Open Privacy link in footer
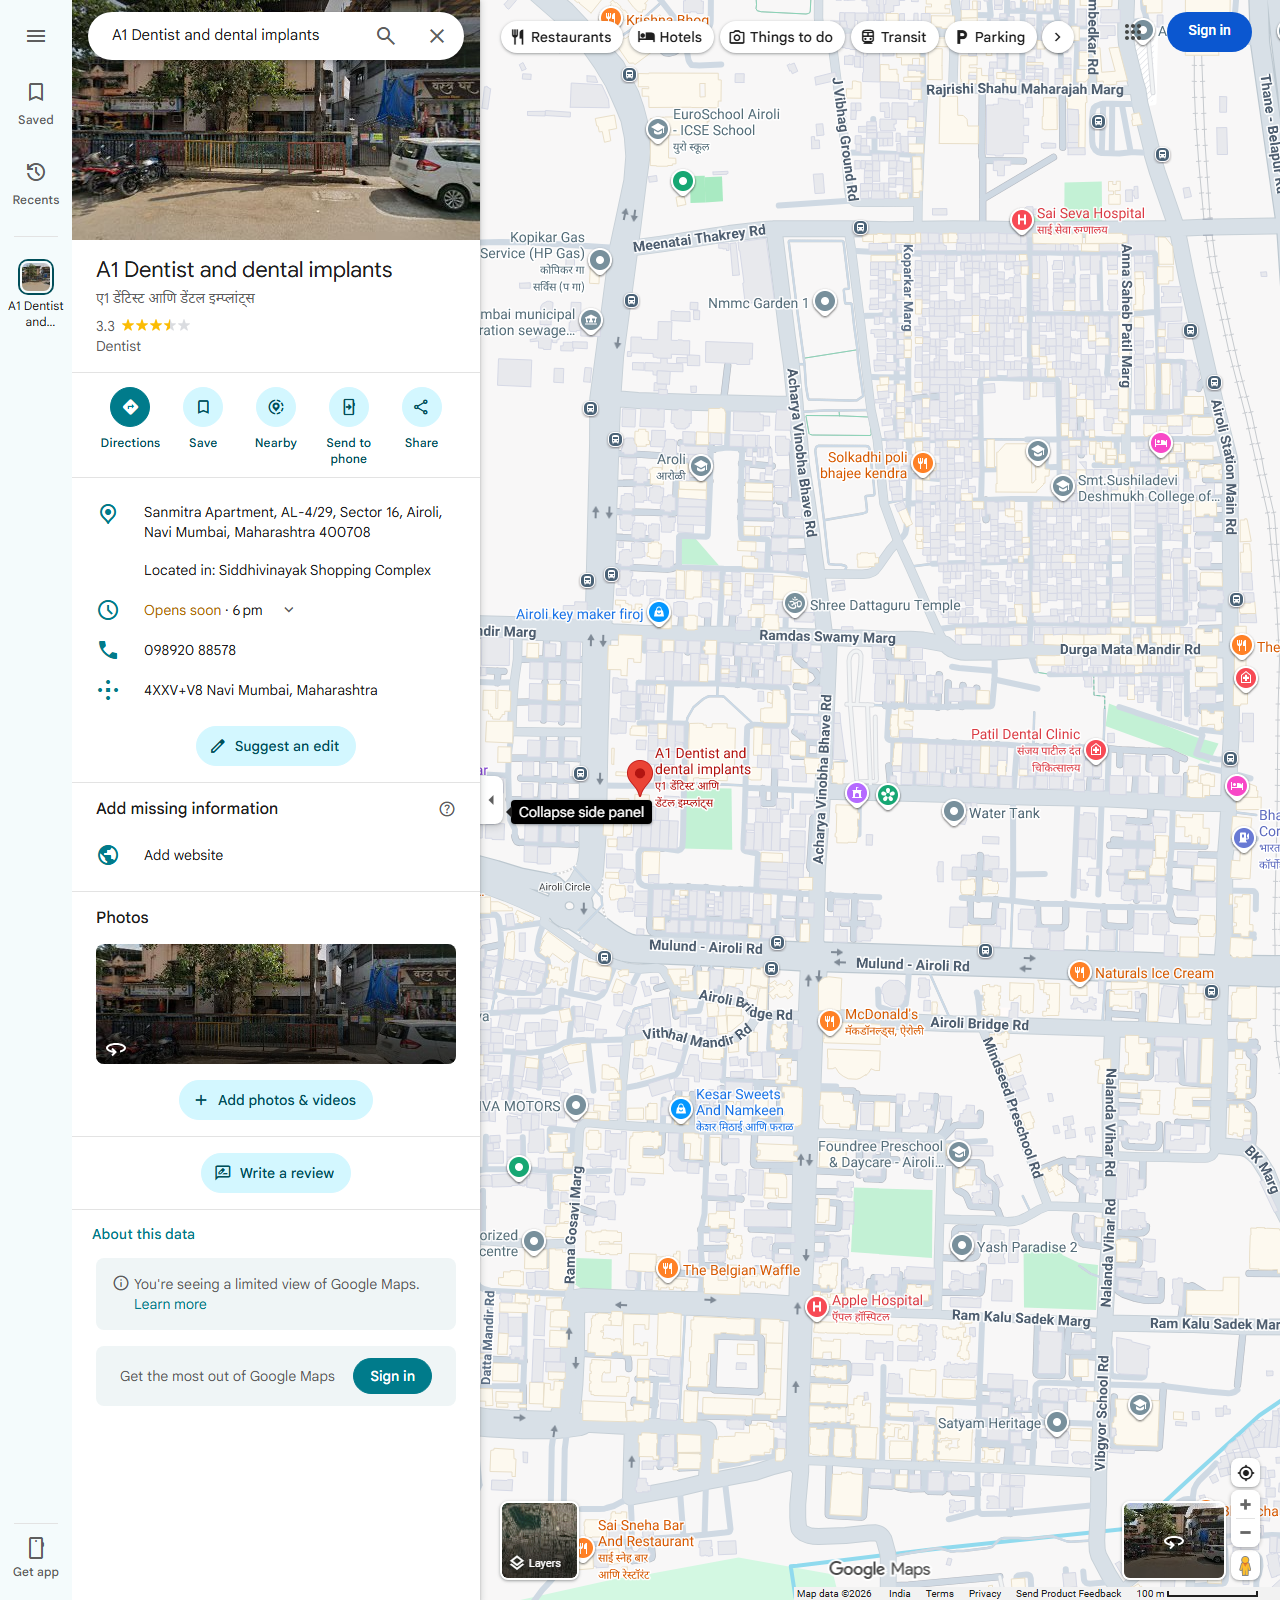 point(985,1593)
